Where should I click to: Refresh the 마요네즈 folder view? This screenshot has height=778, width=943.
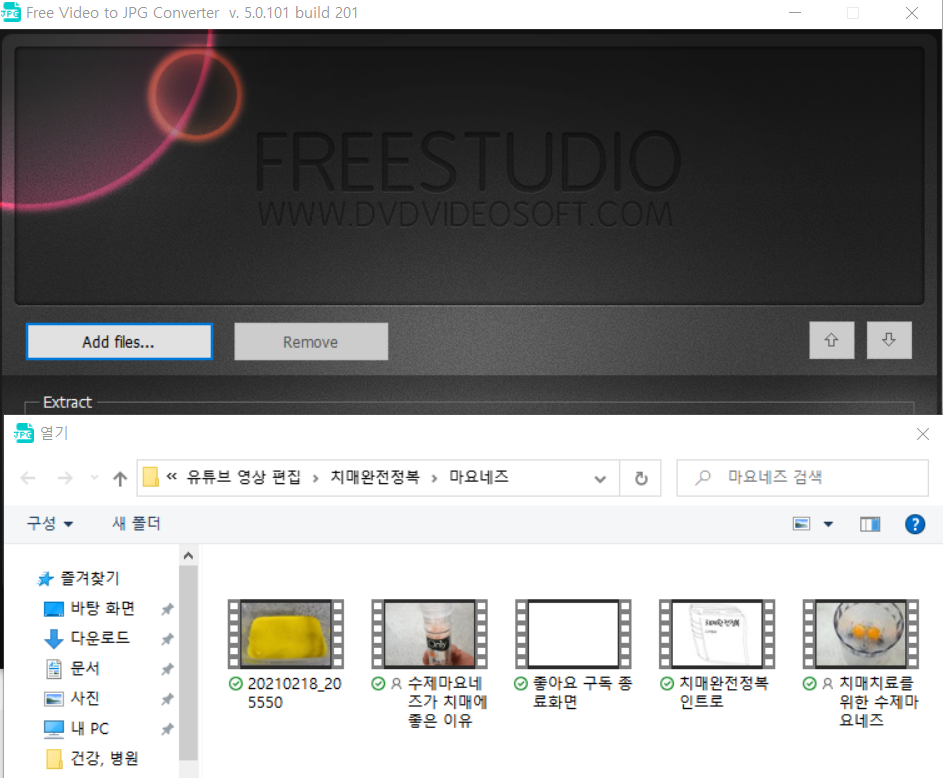pyautogui.click(x=641, y=479)
